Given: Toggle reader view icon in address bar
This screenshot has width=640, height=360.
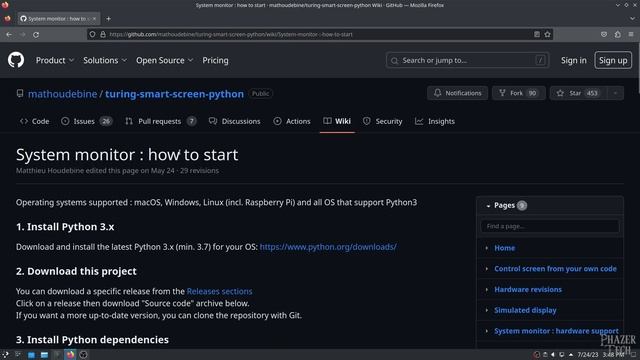Looking at the screenshot, I should [x=537, y=35].
